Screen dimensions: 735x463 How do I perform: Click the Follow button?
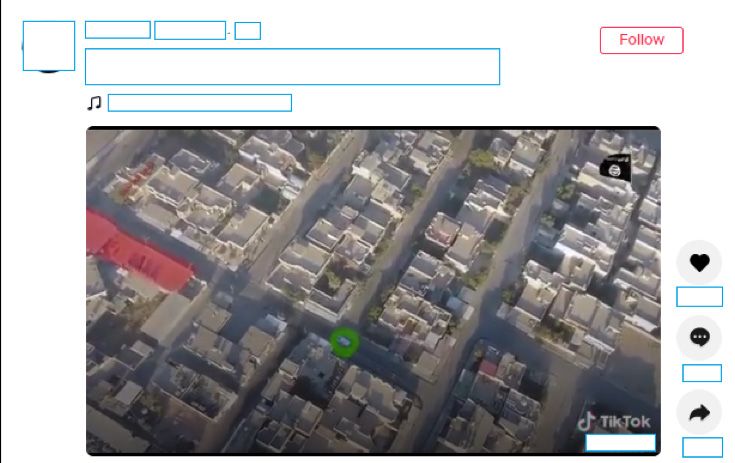click(641, 40)
